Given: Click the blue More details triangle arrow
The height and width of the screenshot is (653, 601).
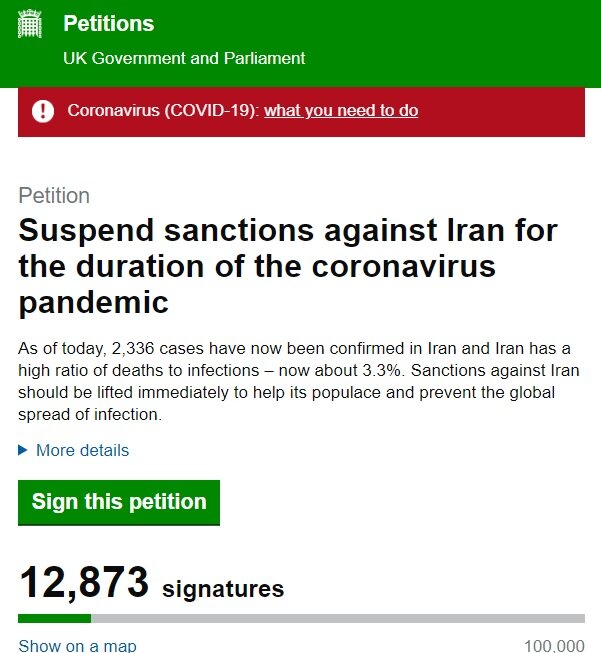Looking at the screenshot, I should (23, 450).
